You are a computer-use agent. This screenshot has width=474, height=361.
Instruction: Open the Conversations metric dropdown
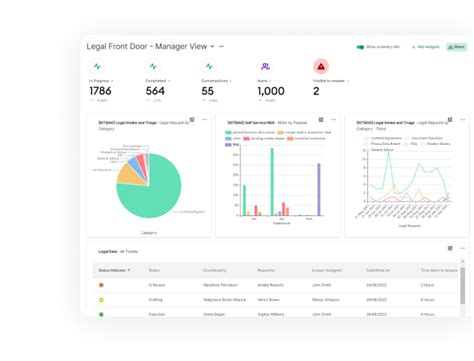(x=231, y=81)
